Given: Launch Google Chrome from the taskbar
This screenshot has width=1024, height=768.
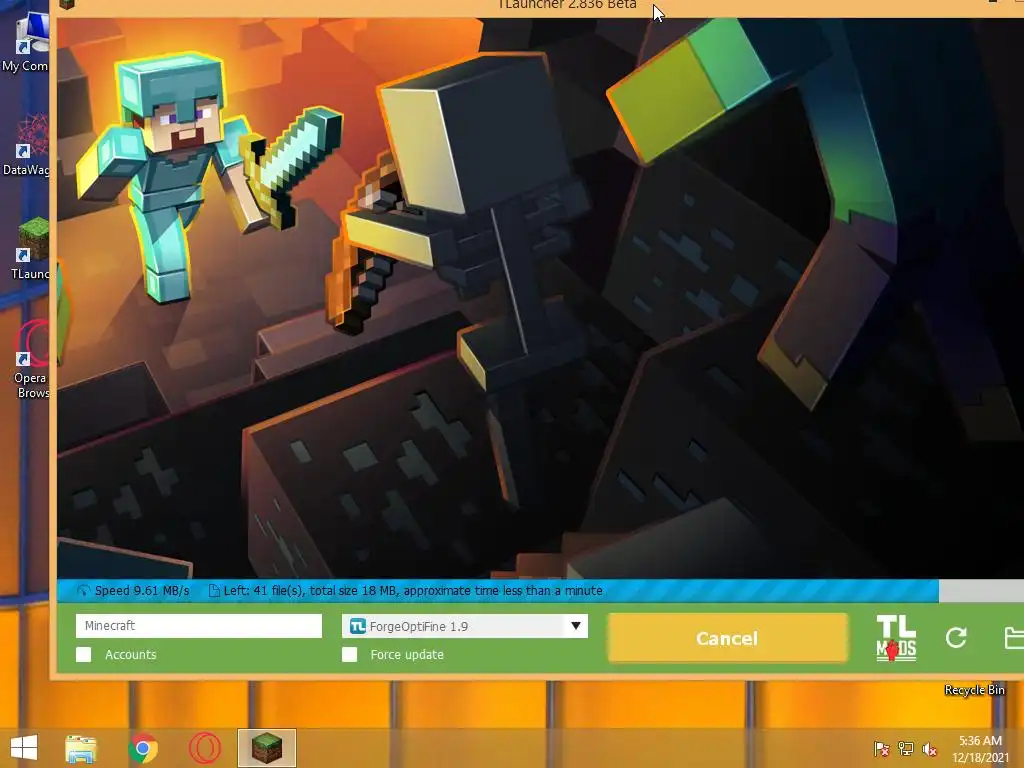Looking at the screenshot, I should tap(143, 748).
